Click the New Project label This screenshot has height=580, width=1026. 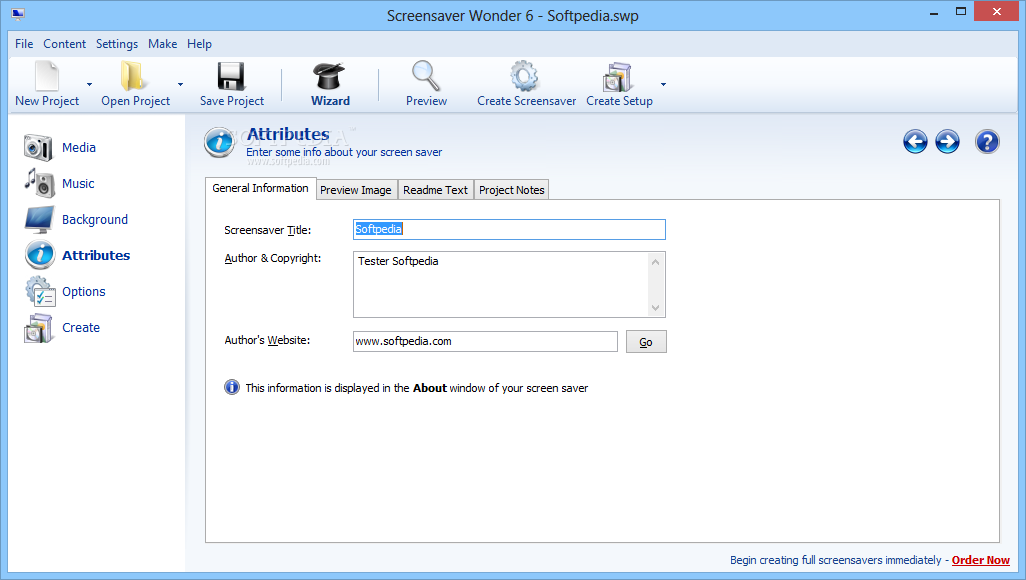tap(47, 101)
